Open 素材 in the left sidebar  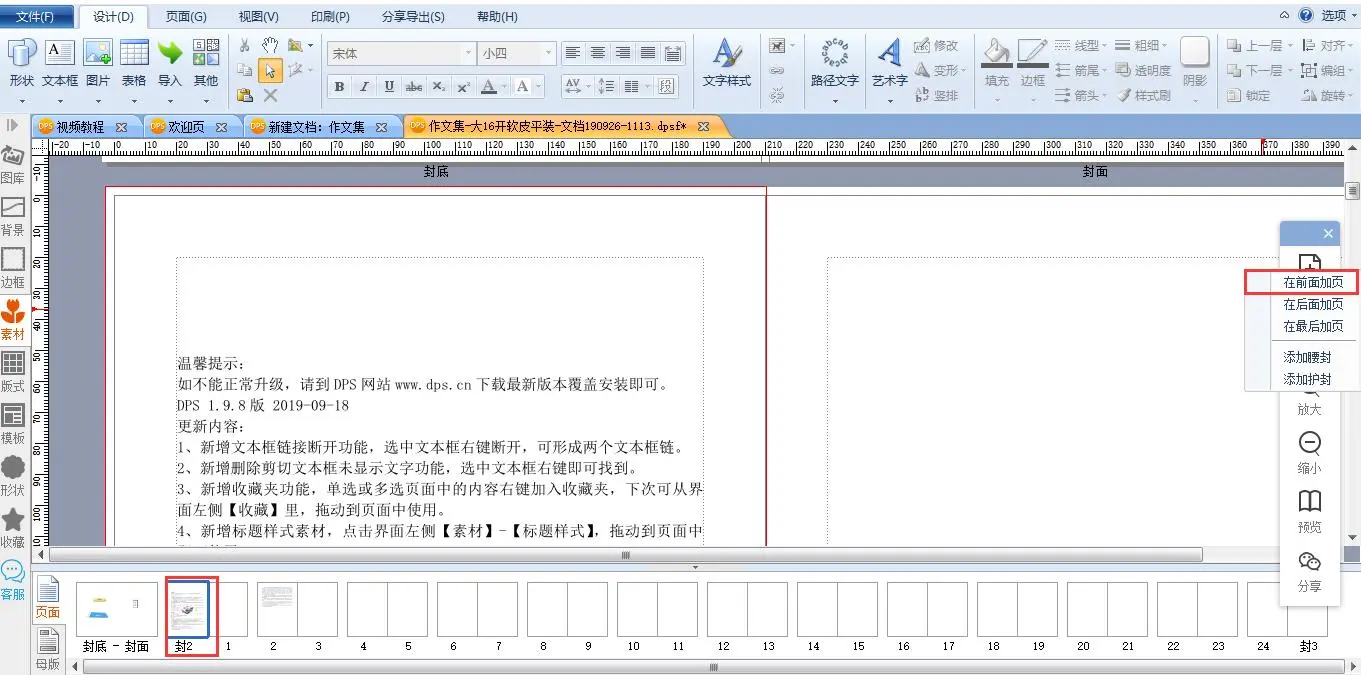[13, 321]
